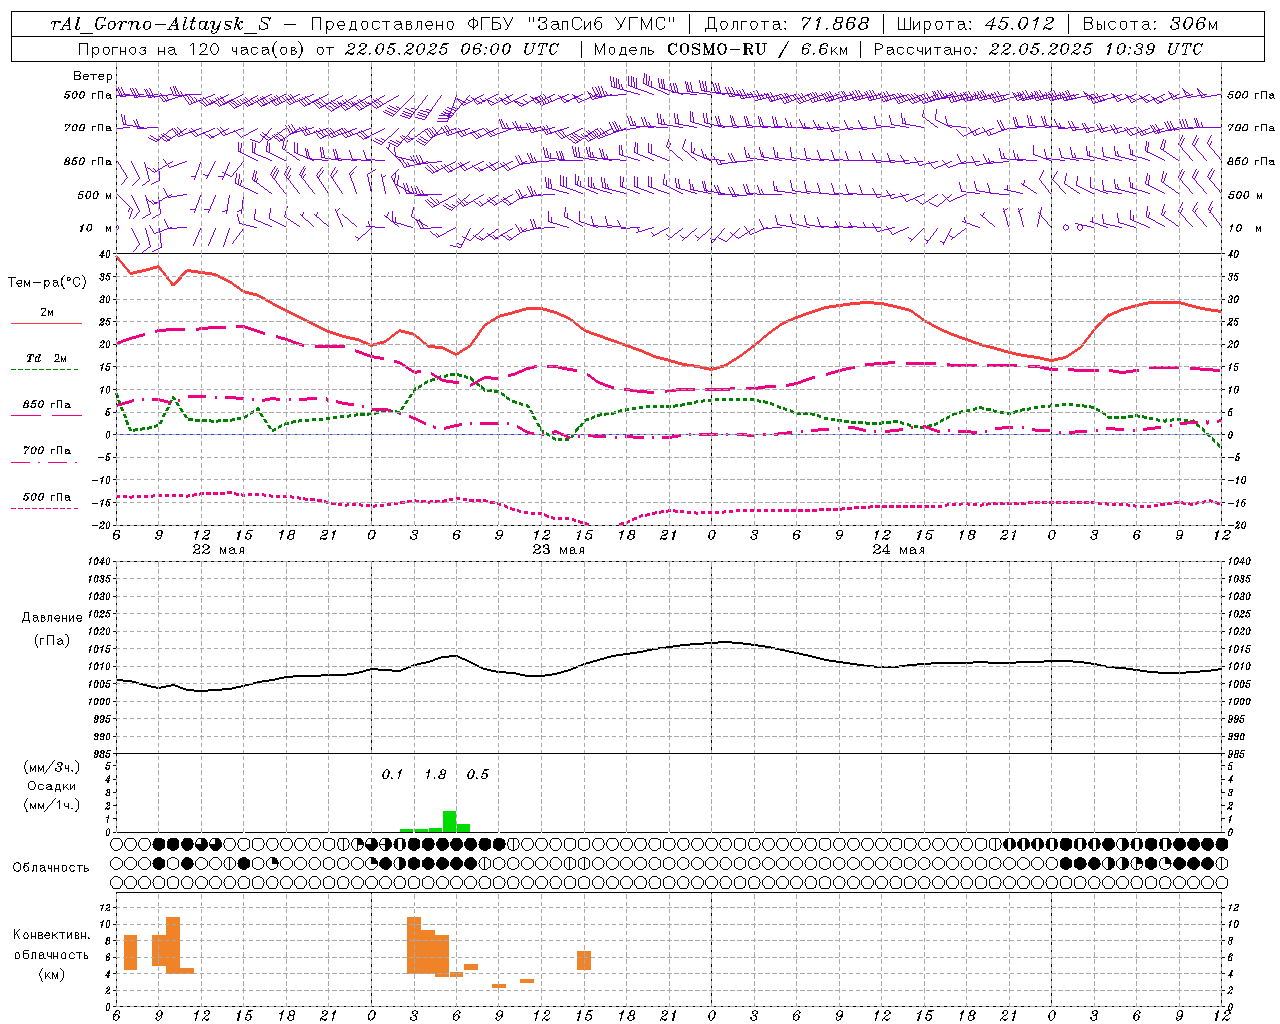Click the "Широта: 45.012" header field
The width and height of the screenshot is (1280, 1024).
click(975, 24)
